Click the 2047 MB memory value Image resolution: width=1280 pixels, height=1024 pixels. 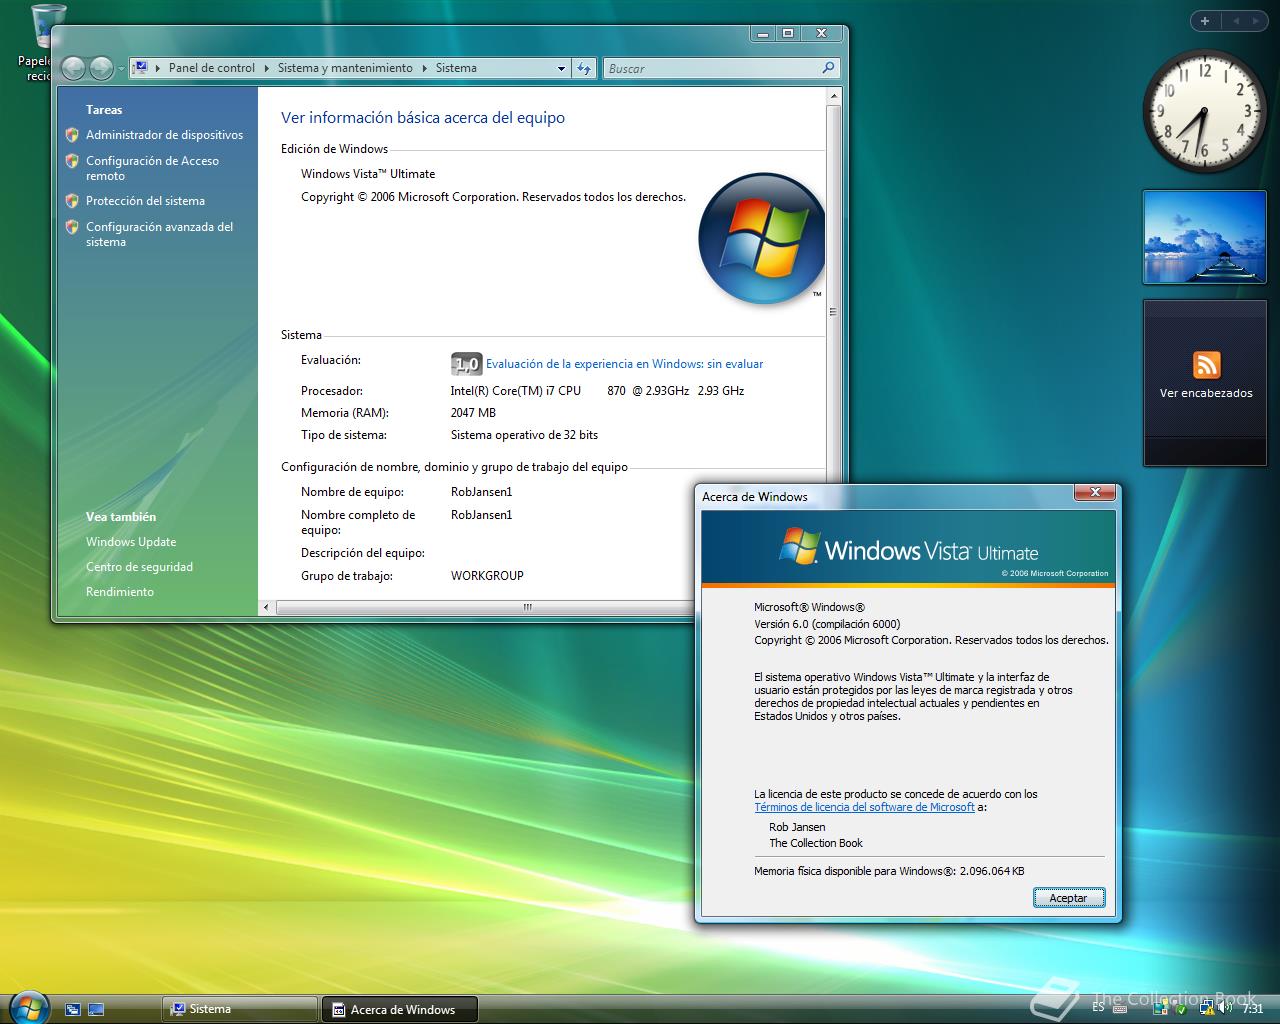pos(473,413)
